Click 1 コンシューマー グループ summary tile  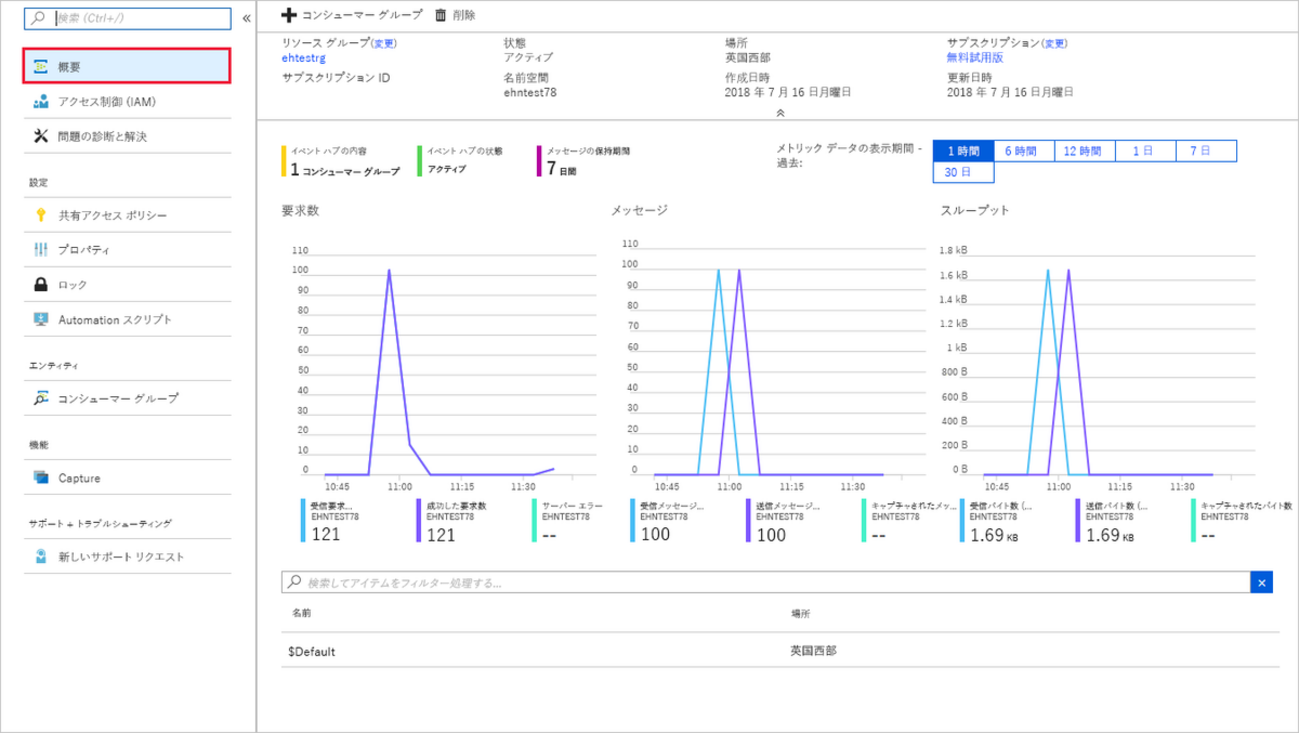coord(342,161)
